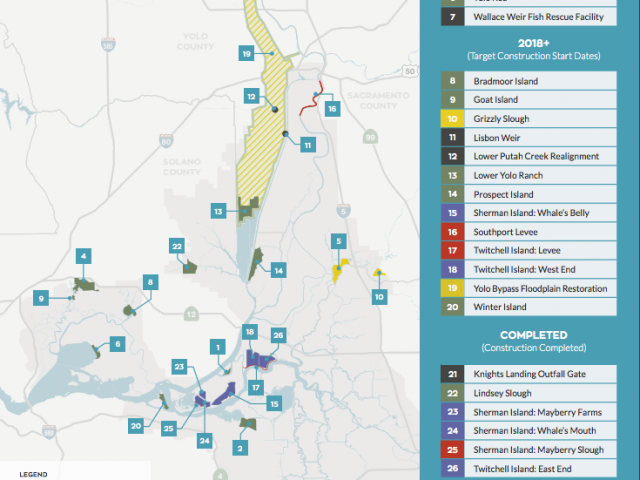Click map marker 14 on the map
Viewport: 640px width, 480px height.
pyautogui.click(x=278, y=270)
